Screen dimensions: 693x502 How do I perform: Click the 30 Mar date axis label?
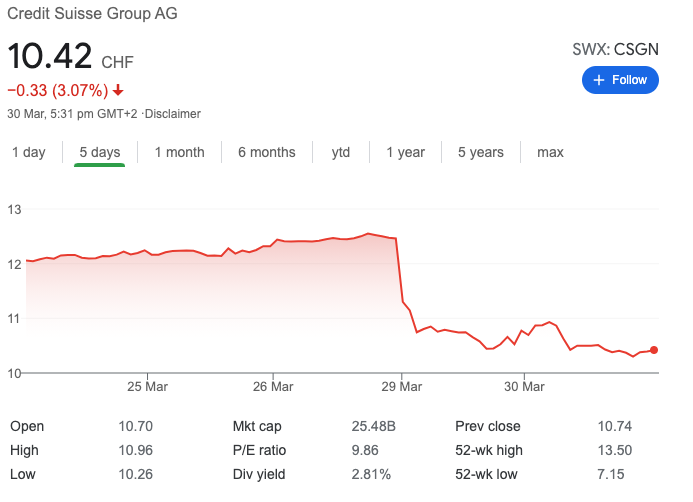524,387
